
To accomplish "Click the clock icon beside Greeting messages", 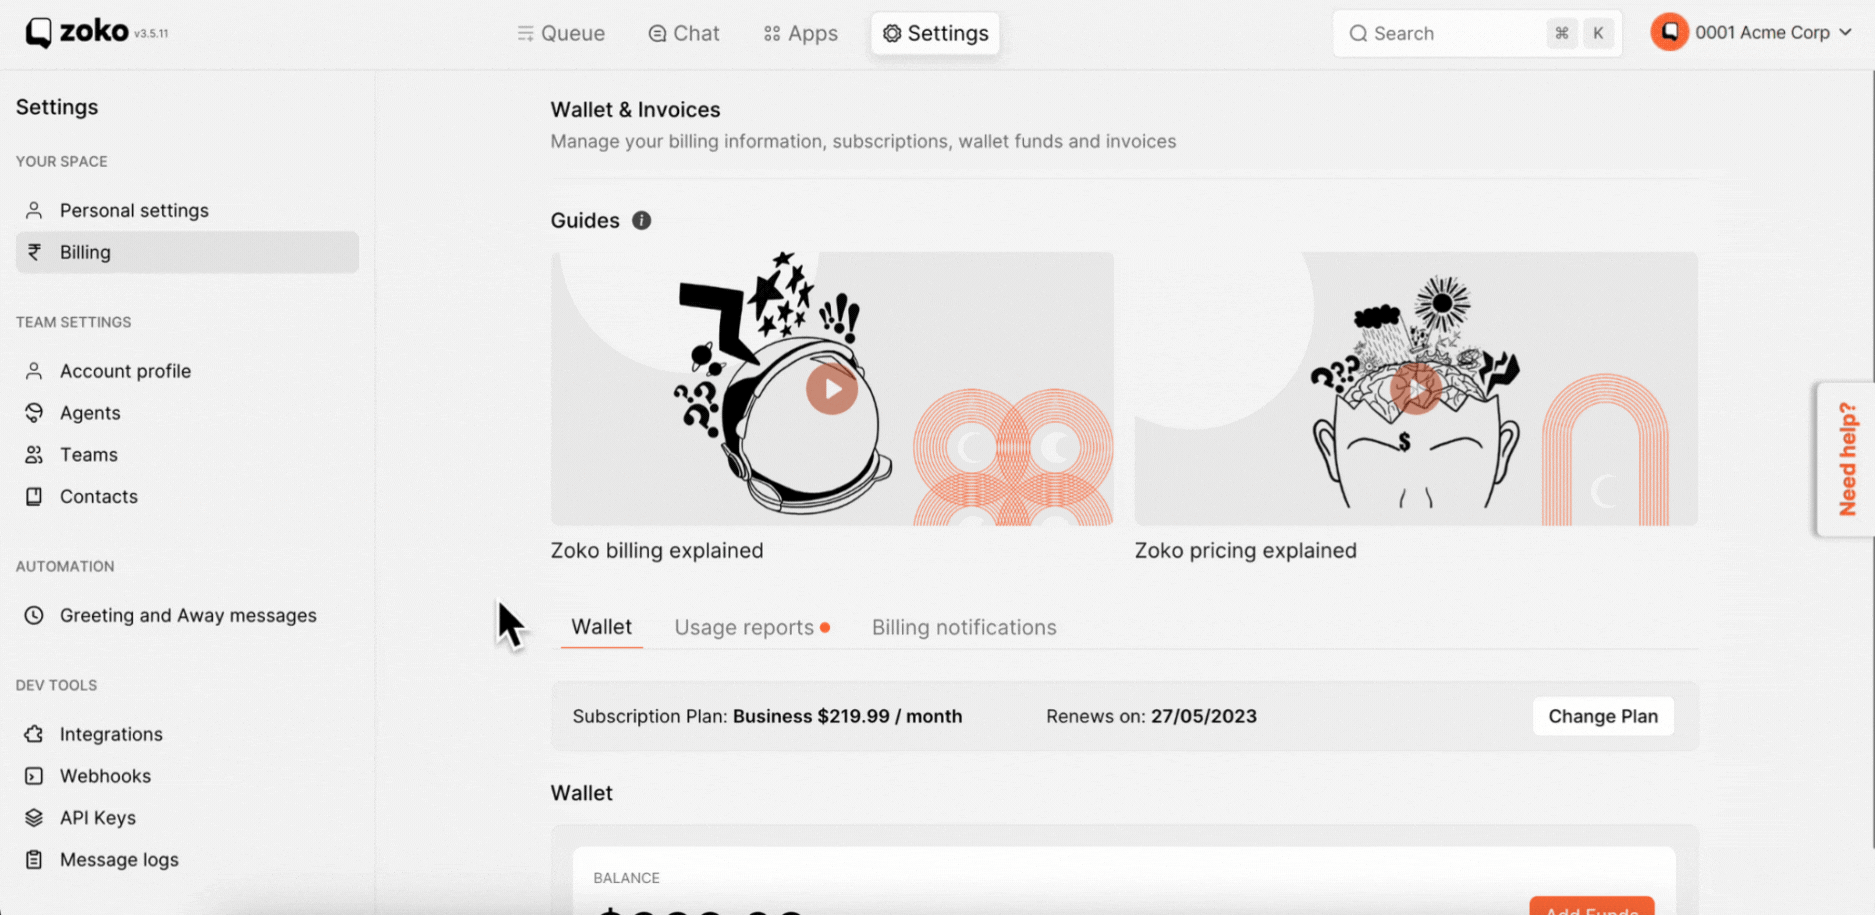I will tap(34, 615).
